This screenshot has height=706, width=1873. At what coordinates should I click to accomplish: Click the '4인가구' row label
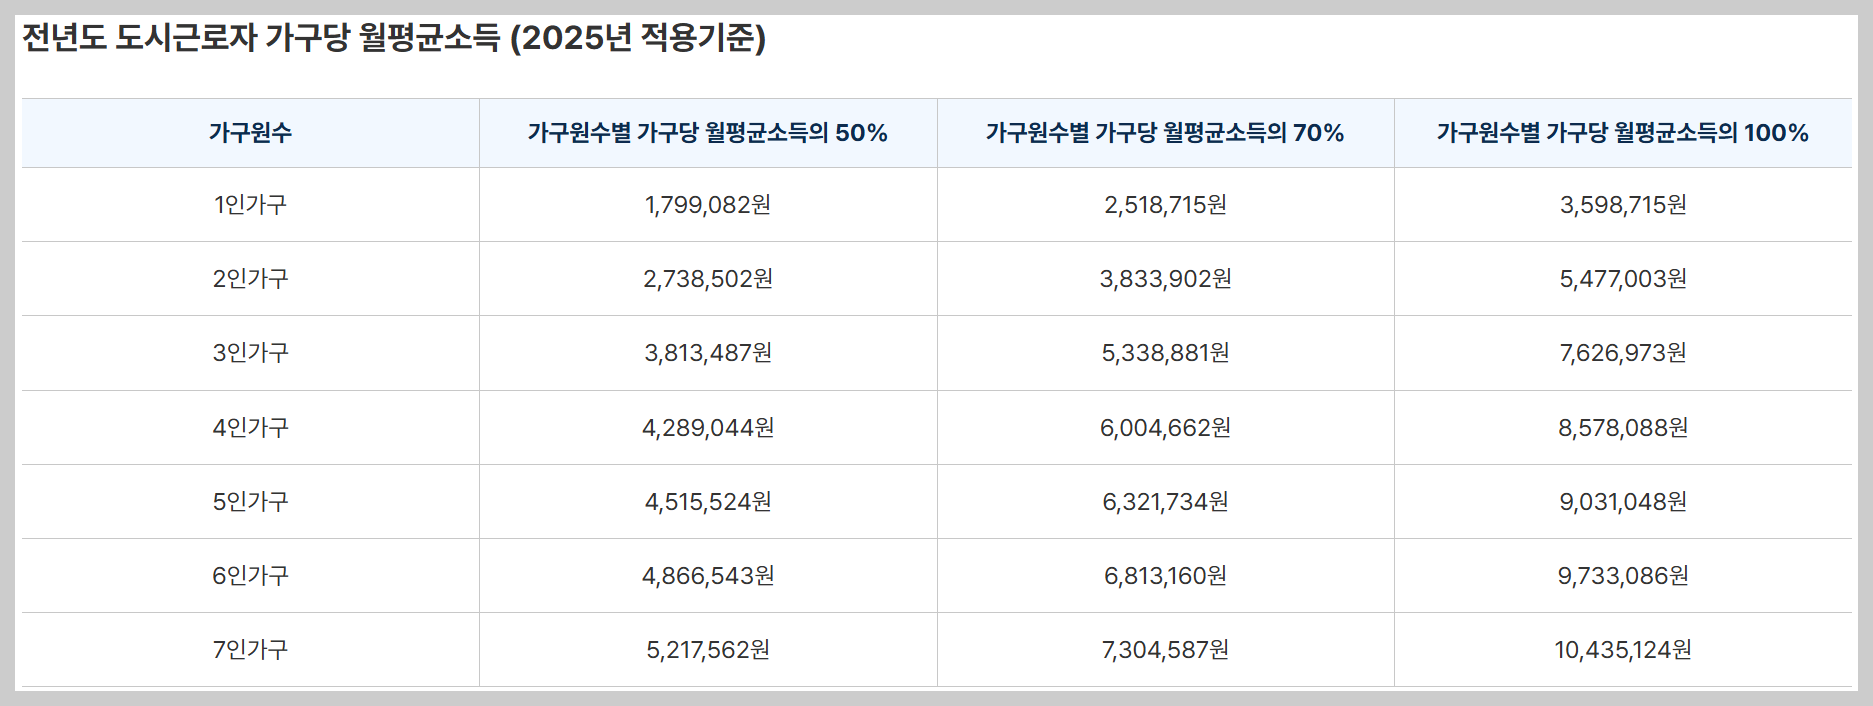(250, 428)
